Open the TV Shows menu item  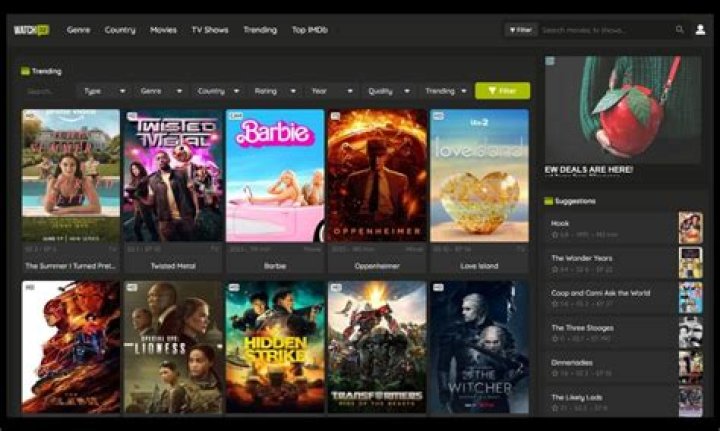pyautogui.click(x=210, y=30)
